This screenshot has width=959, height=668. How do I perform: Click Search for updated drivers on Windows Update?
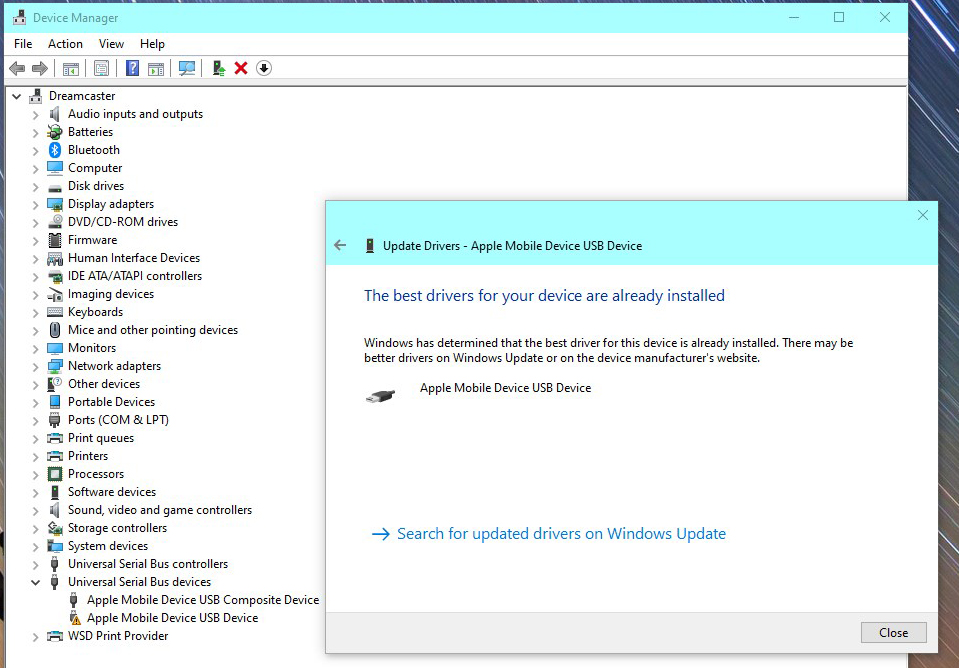560,534
